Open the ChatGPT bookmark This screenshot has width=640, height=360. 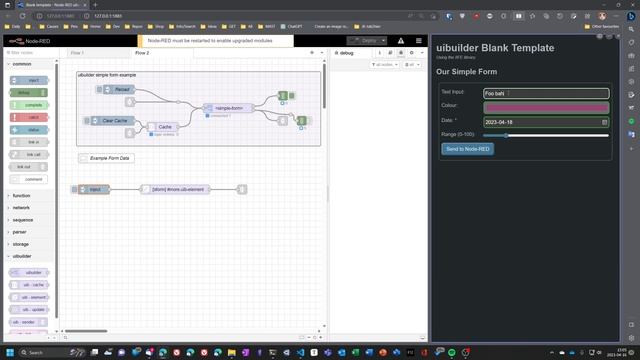(291, 27)
